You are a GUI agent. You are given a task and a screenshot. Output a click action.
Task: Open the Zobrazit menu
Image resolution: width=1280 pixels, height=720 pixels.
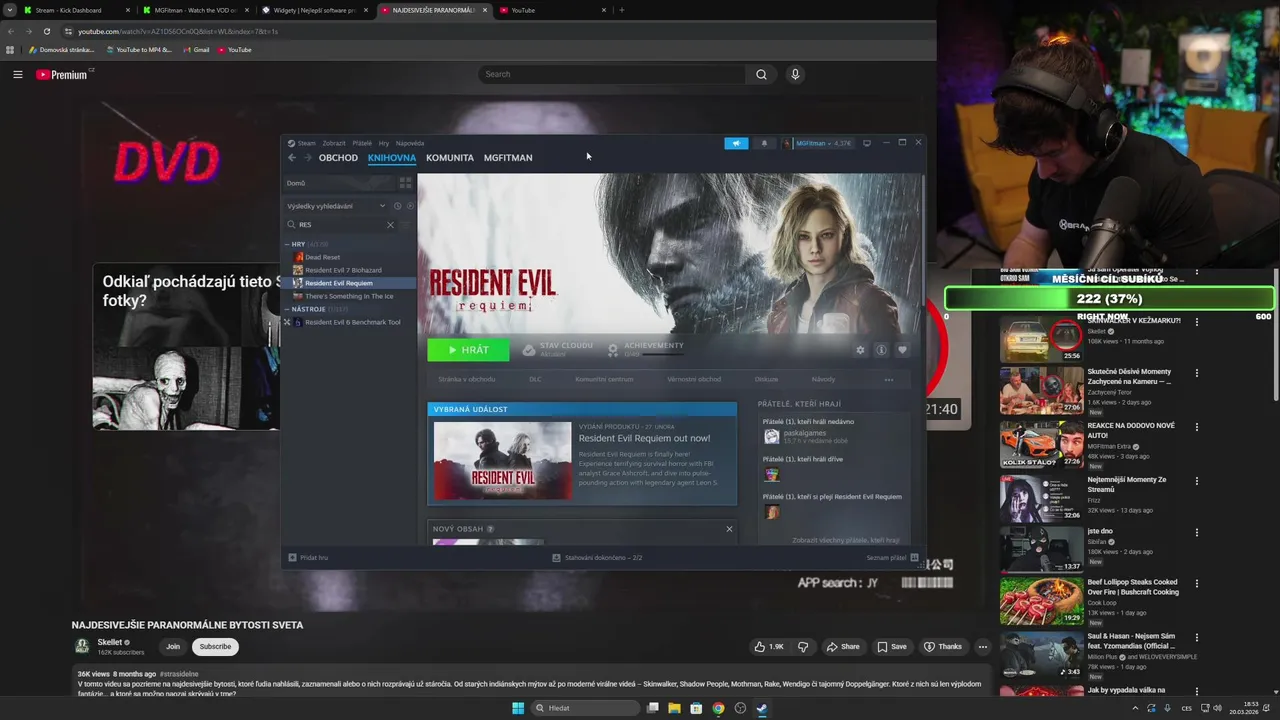click(x=334, y=143)
